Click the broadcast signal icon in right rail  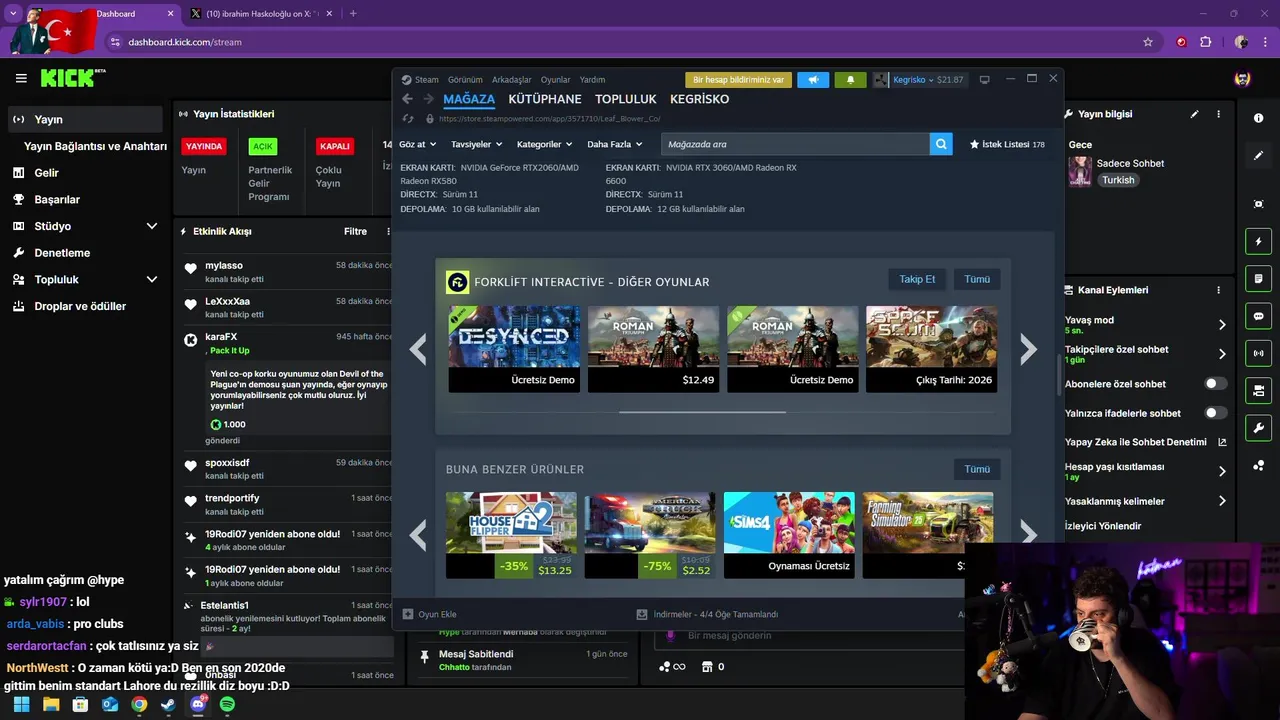[1258, 353]
